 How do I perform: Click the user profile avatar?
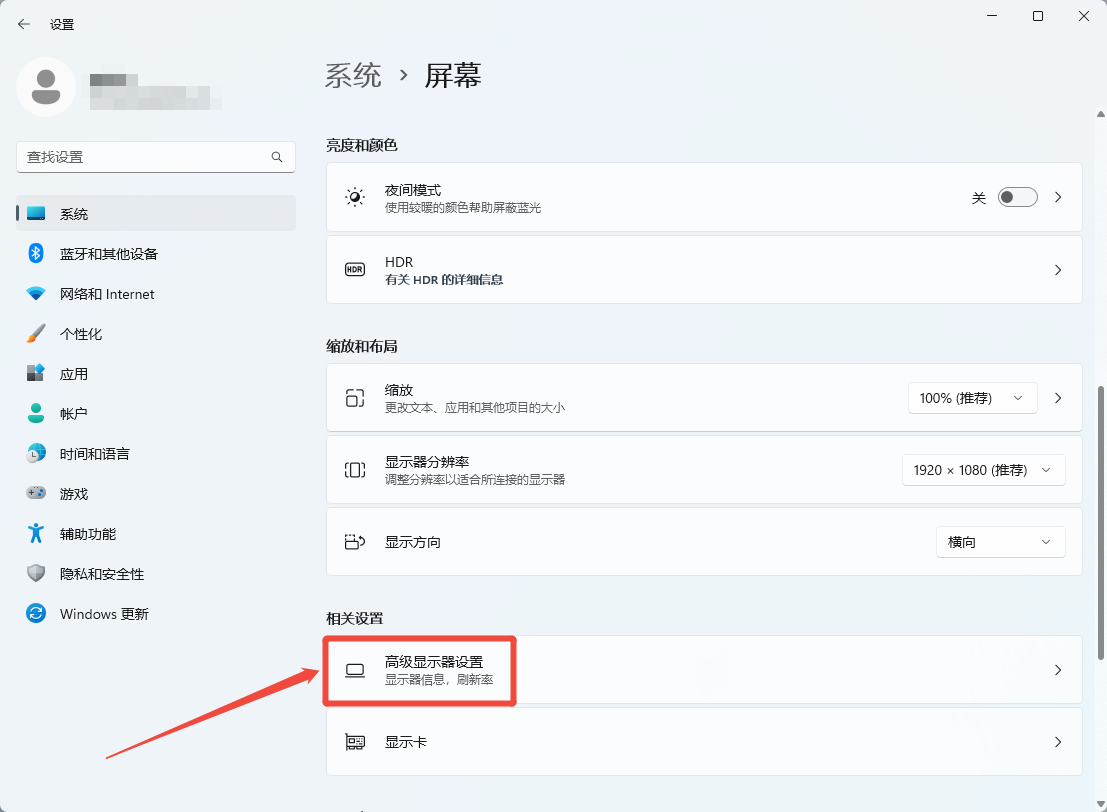pyautogui.click(x=46, y=87)
